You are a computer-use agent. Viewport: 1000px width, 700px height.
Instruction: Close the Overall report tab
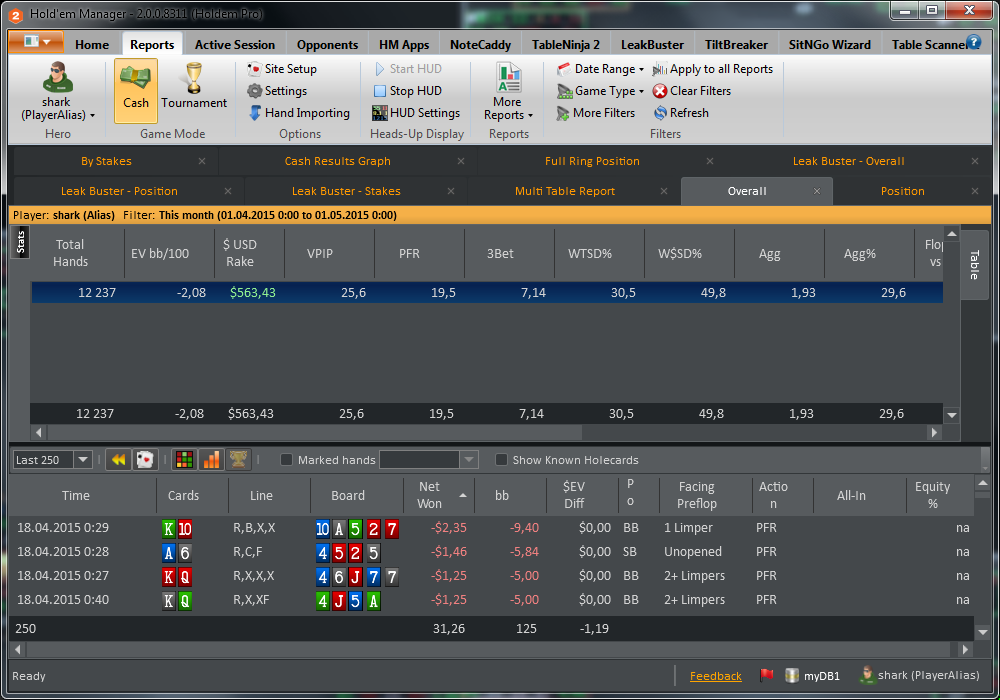817,191
